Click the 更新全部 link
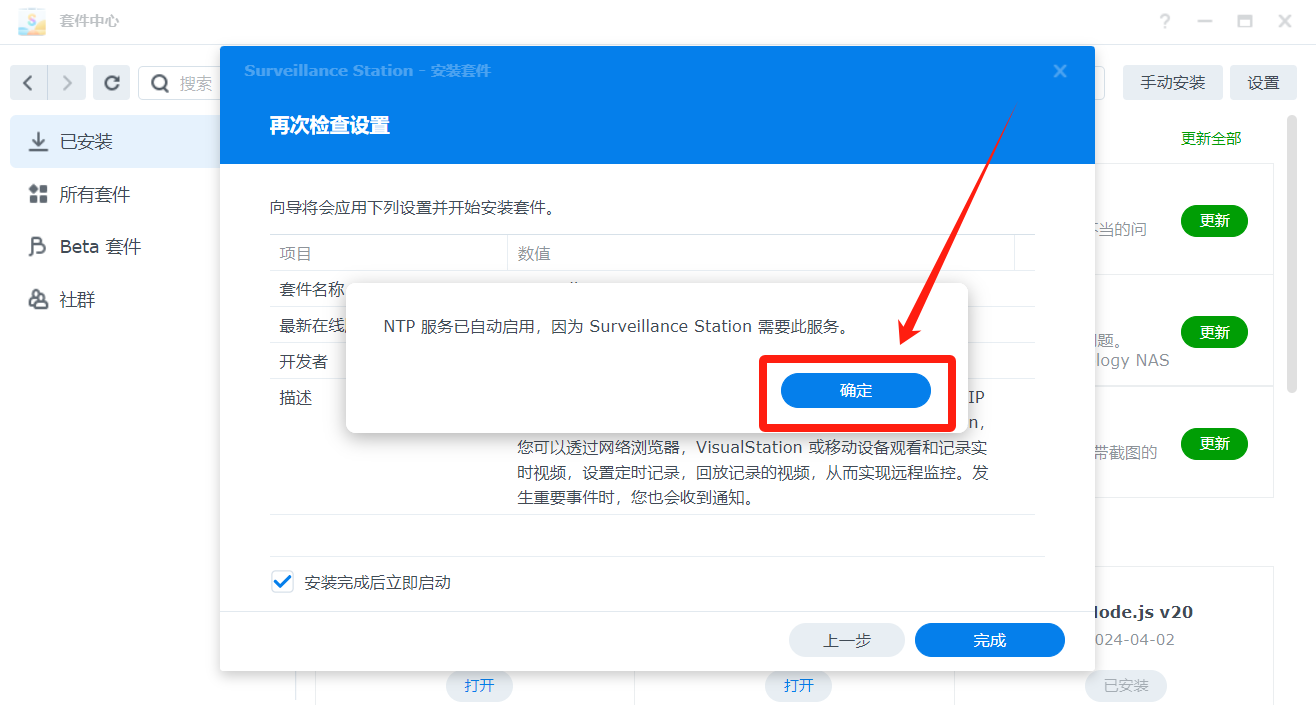 1211,139
